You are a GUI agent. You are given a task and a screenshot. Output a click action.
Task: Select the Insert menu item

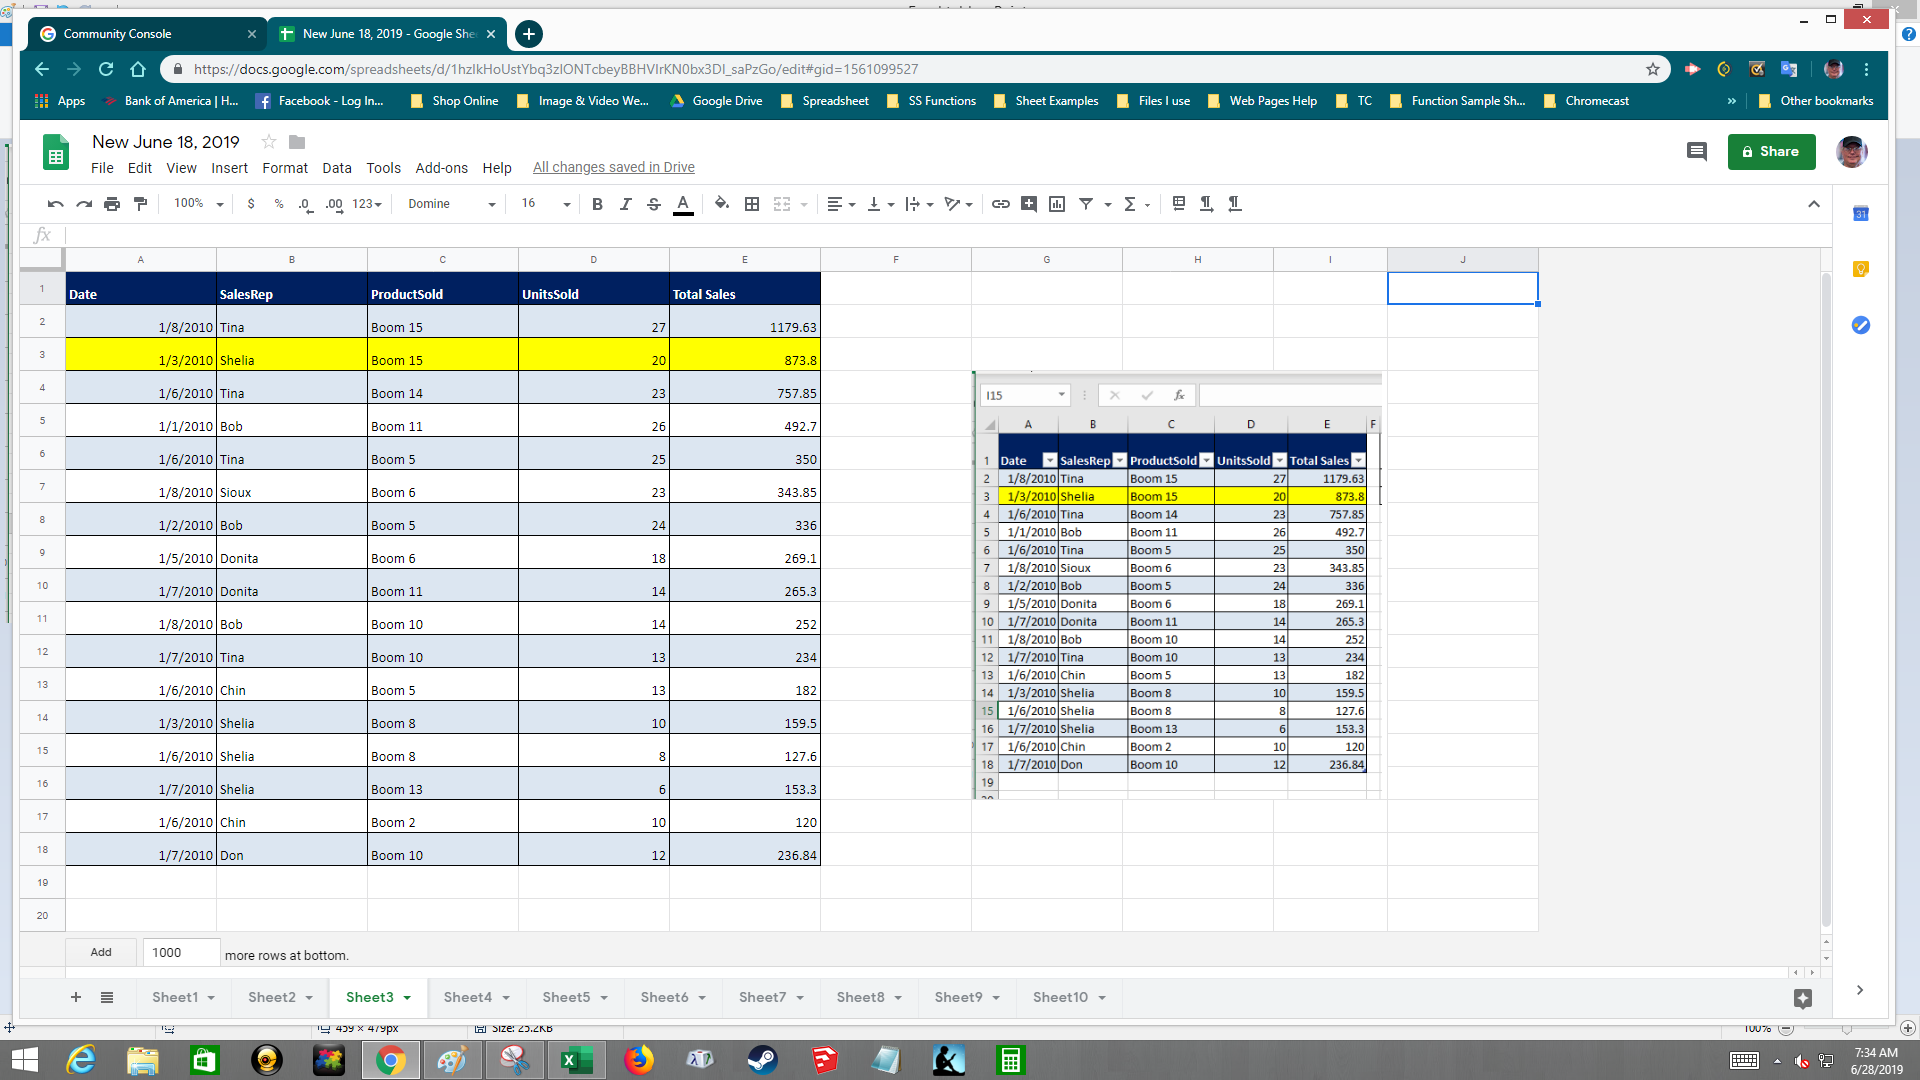(227, 166)
